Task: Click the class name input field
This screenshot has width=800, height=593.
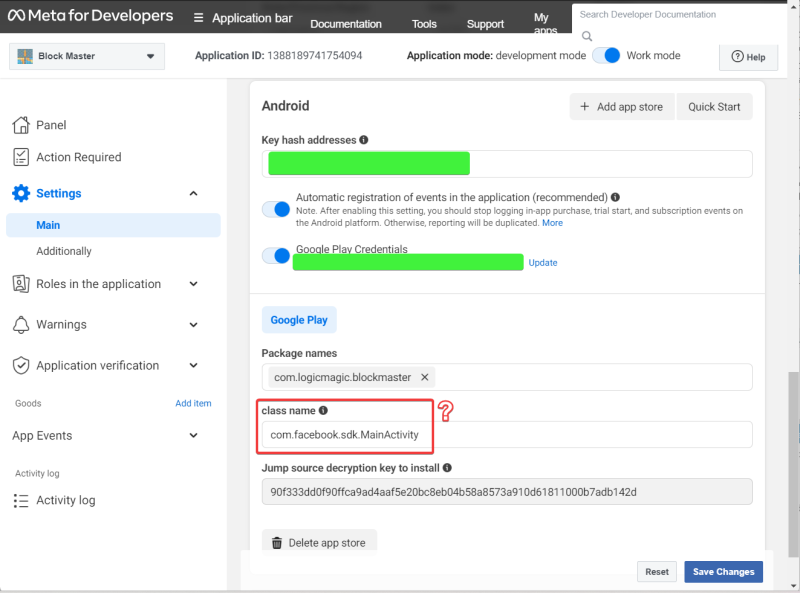Action: [x=507, y=435]
